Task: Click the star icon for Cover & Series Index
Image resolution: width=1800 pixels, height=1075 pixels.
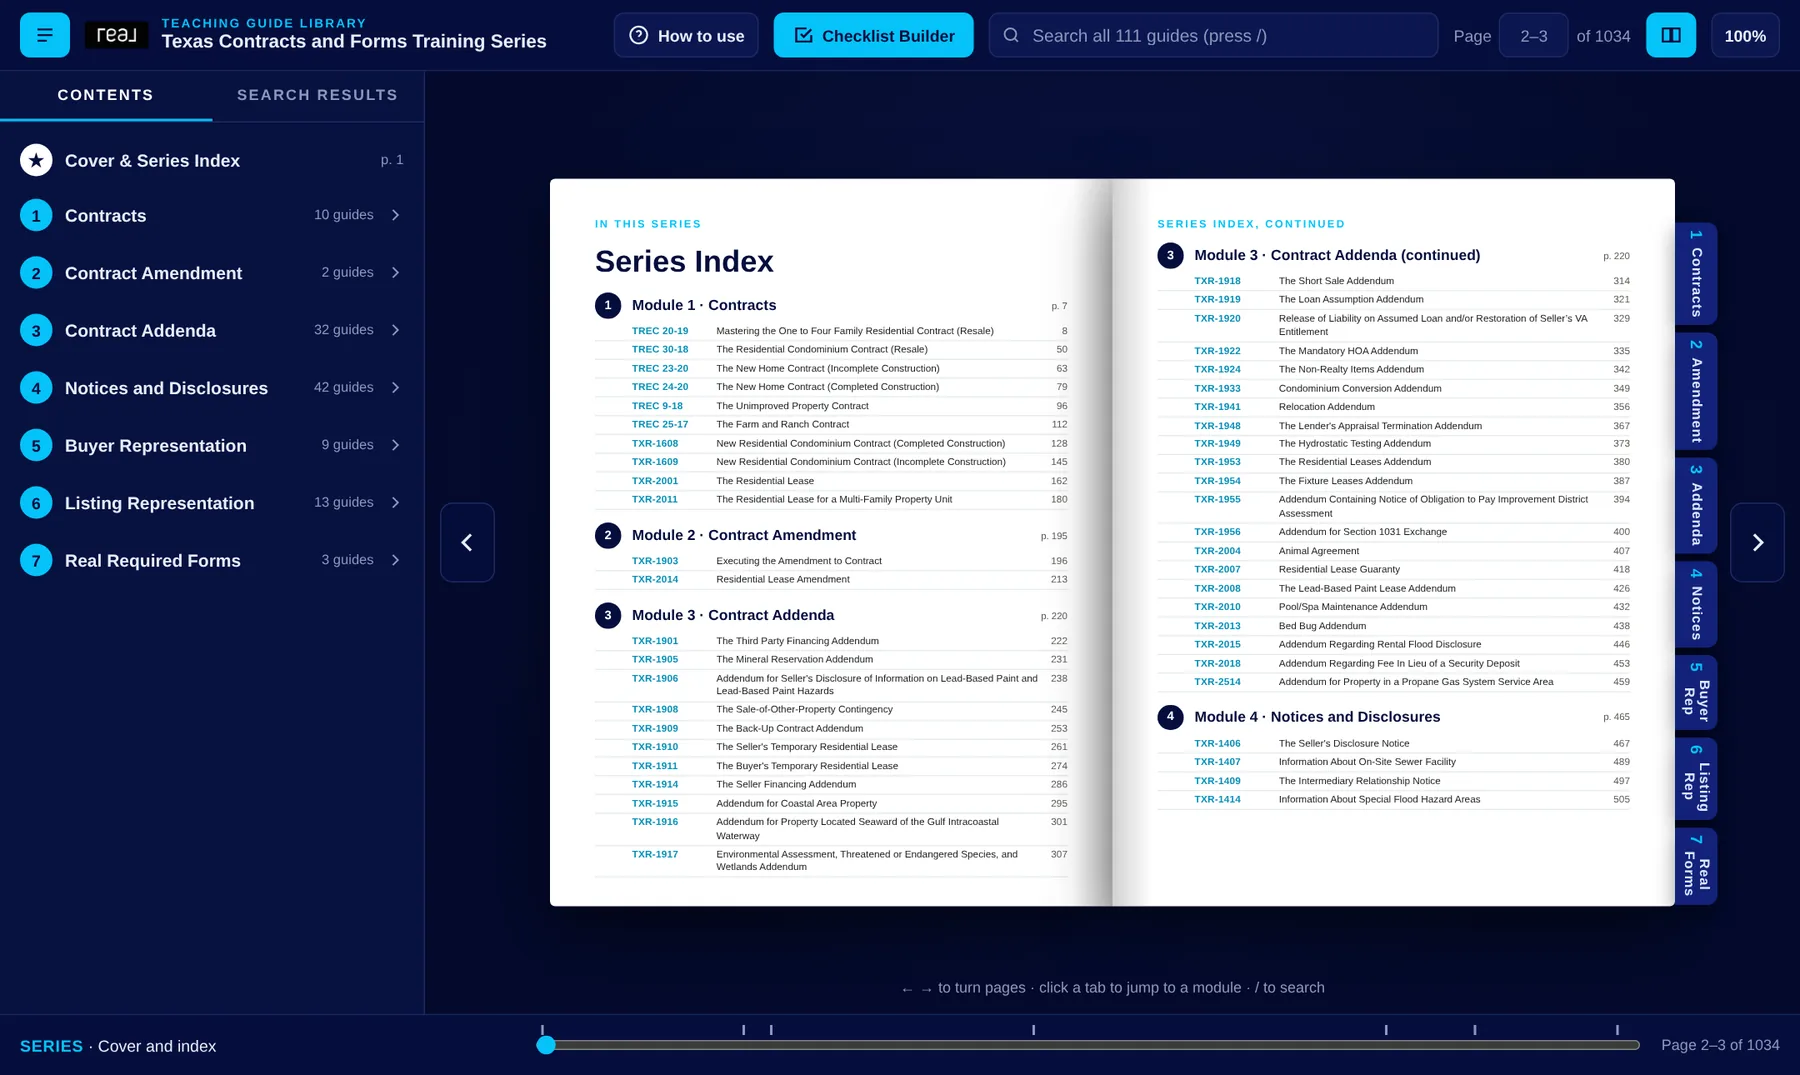Action: click(36, 160)
